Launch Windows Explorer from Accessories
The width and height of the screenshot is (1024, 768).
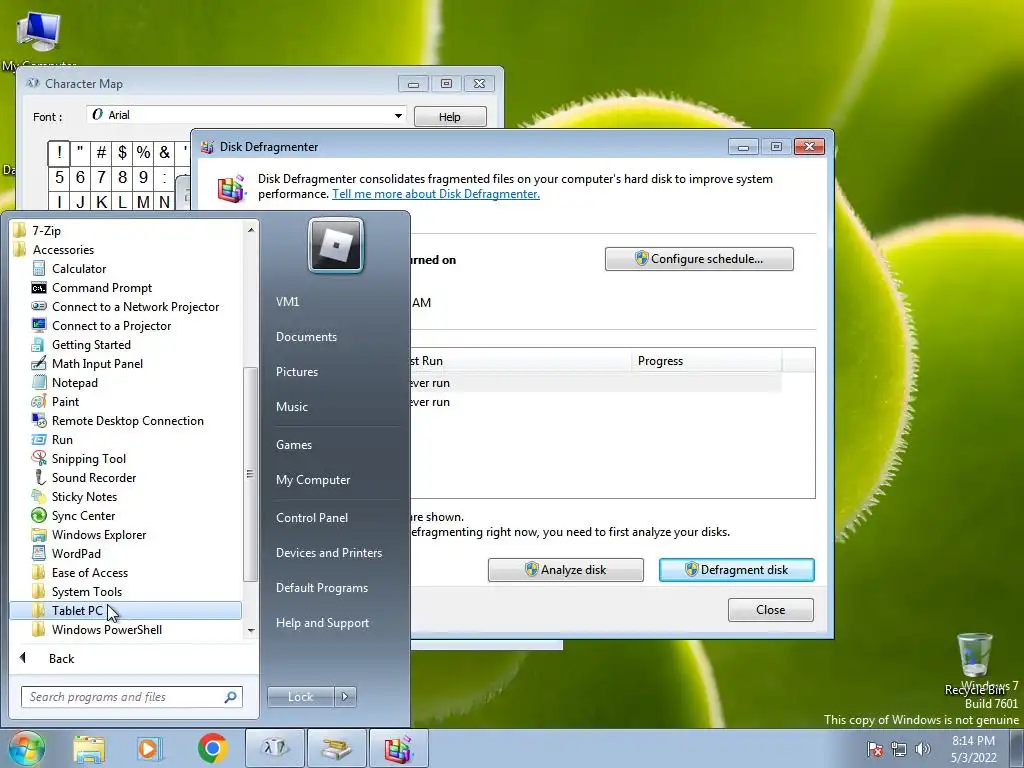(99, 534)
